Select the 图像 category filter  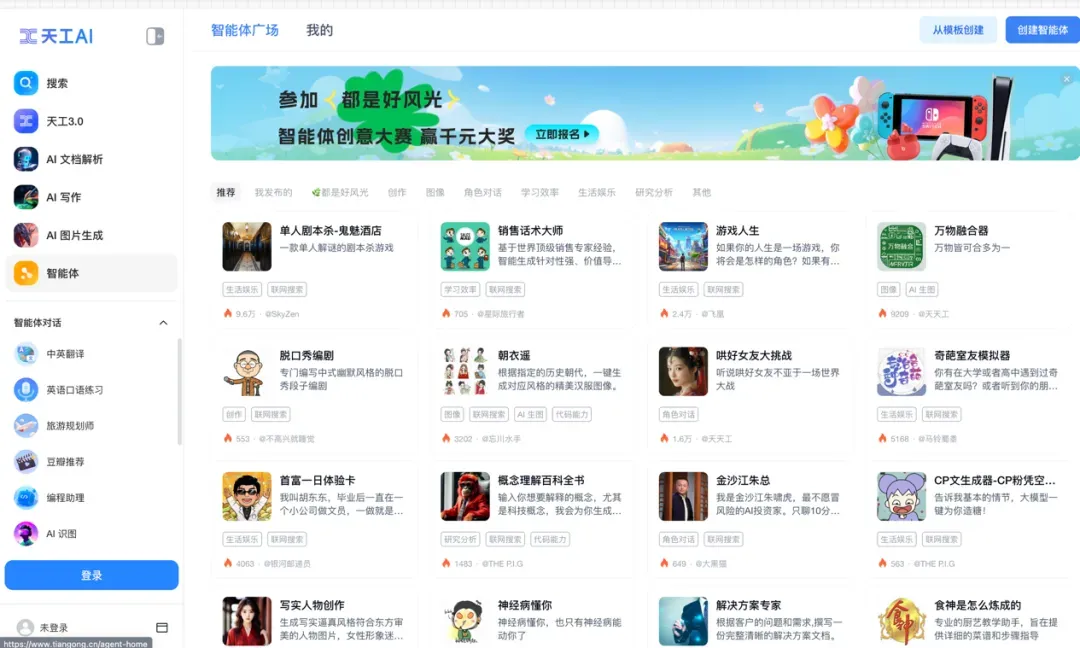435,192
